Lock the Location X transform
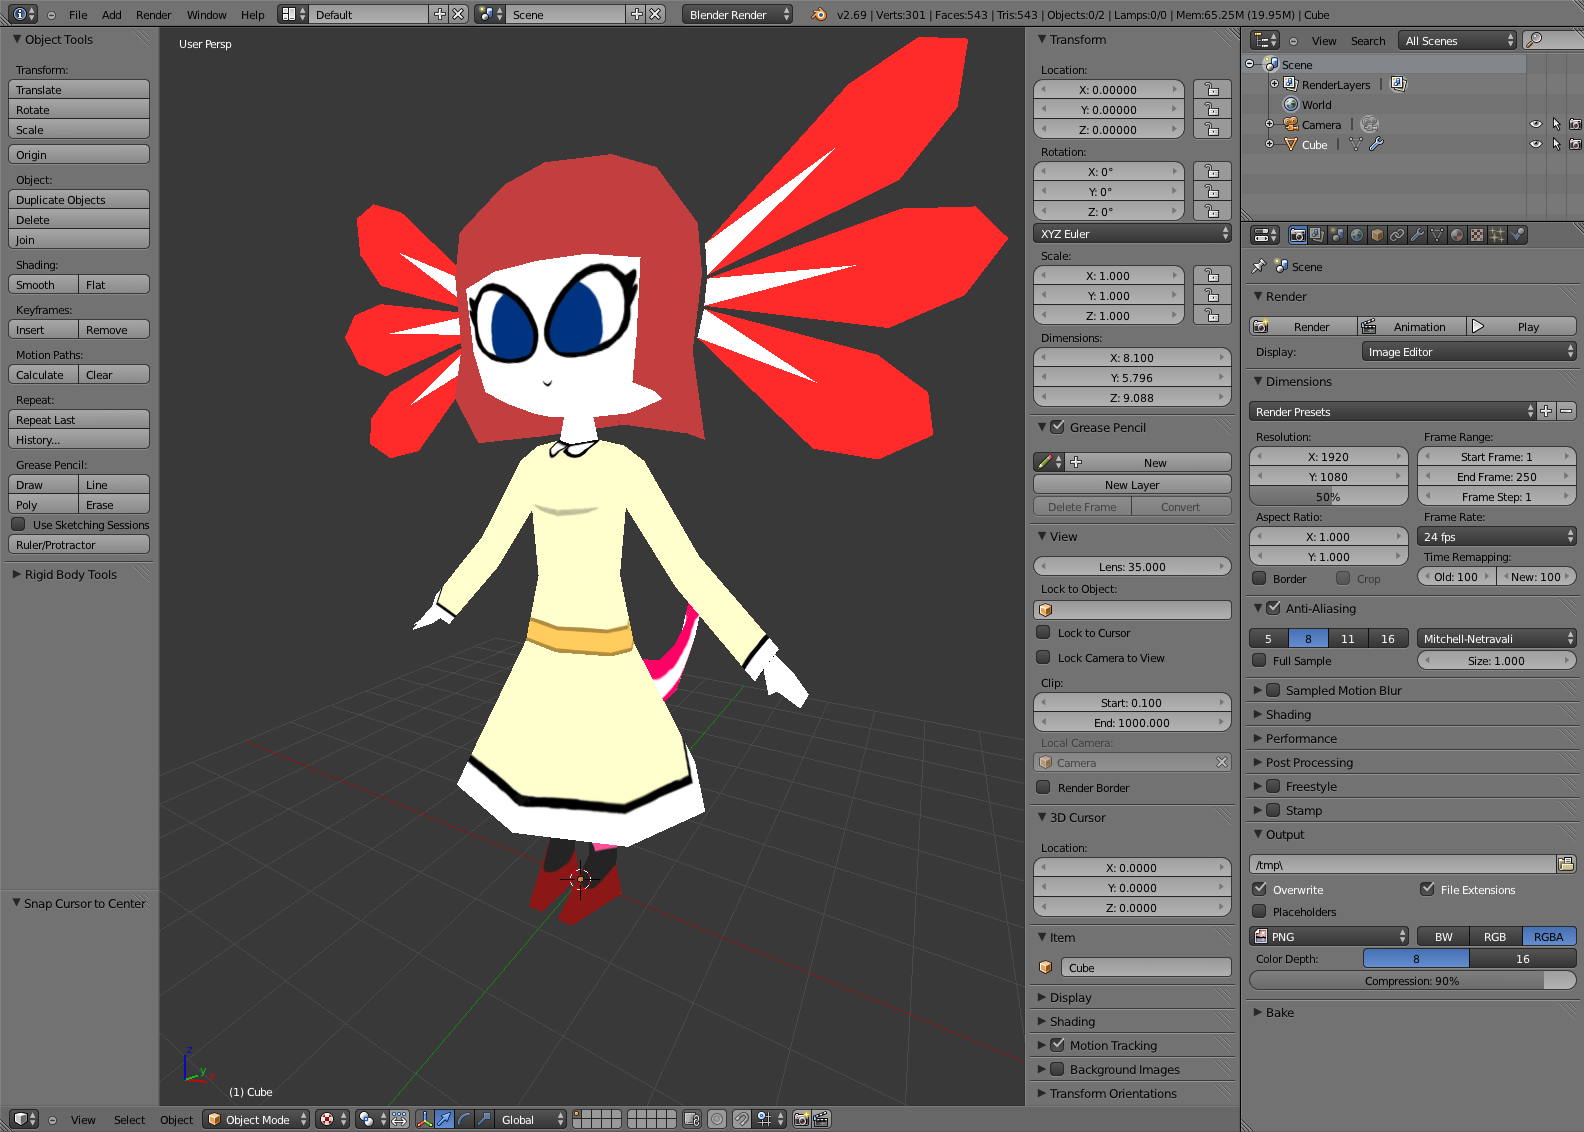Viewport: 1584px width, 1132px height. tap(1212, 90)
